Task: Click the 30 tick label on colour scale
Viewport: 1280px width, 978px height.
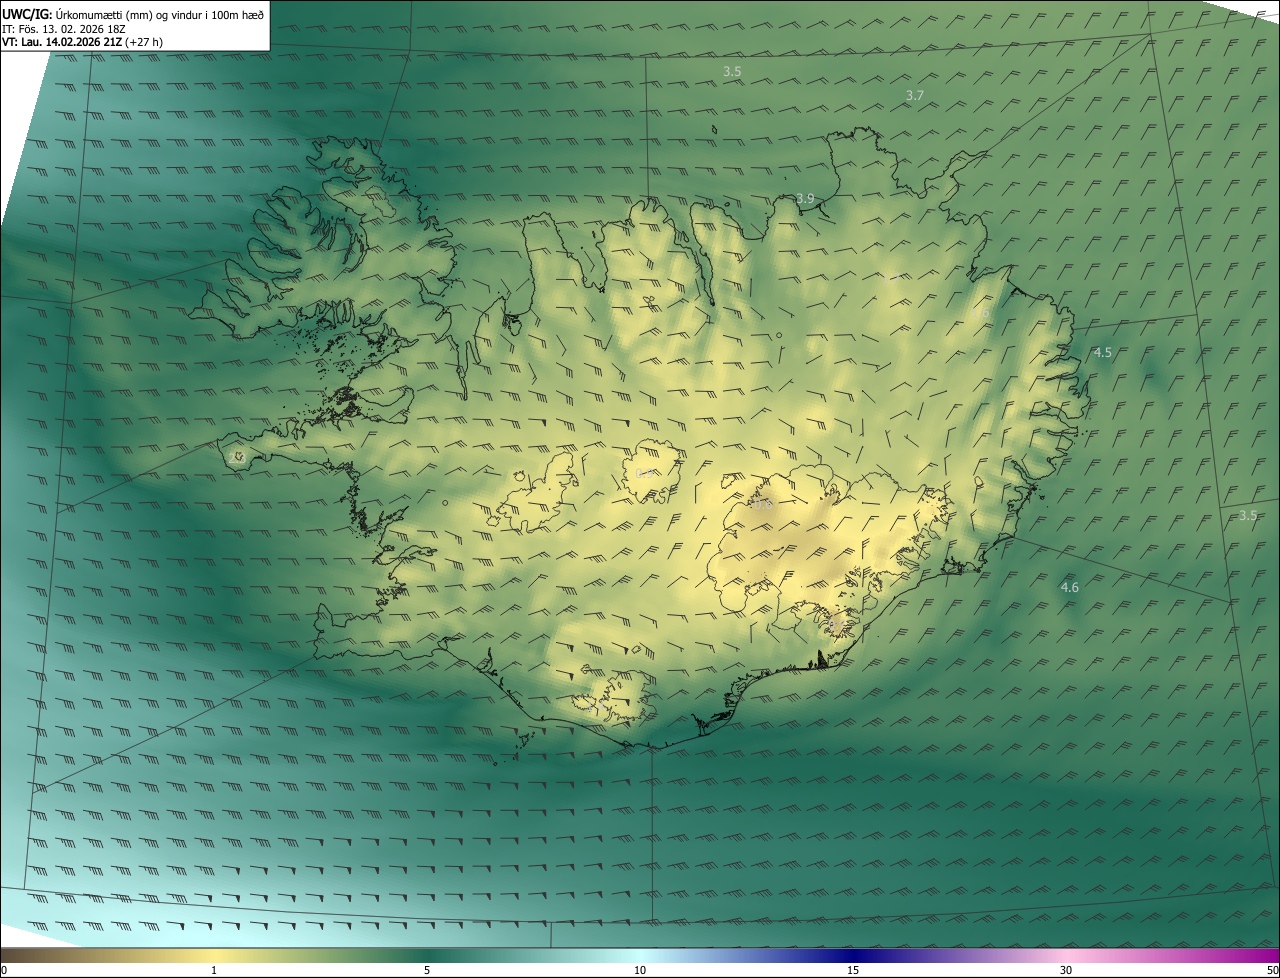Action: (x=1066, y=970)
